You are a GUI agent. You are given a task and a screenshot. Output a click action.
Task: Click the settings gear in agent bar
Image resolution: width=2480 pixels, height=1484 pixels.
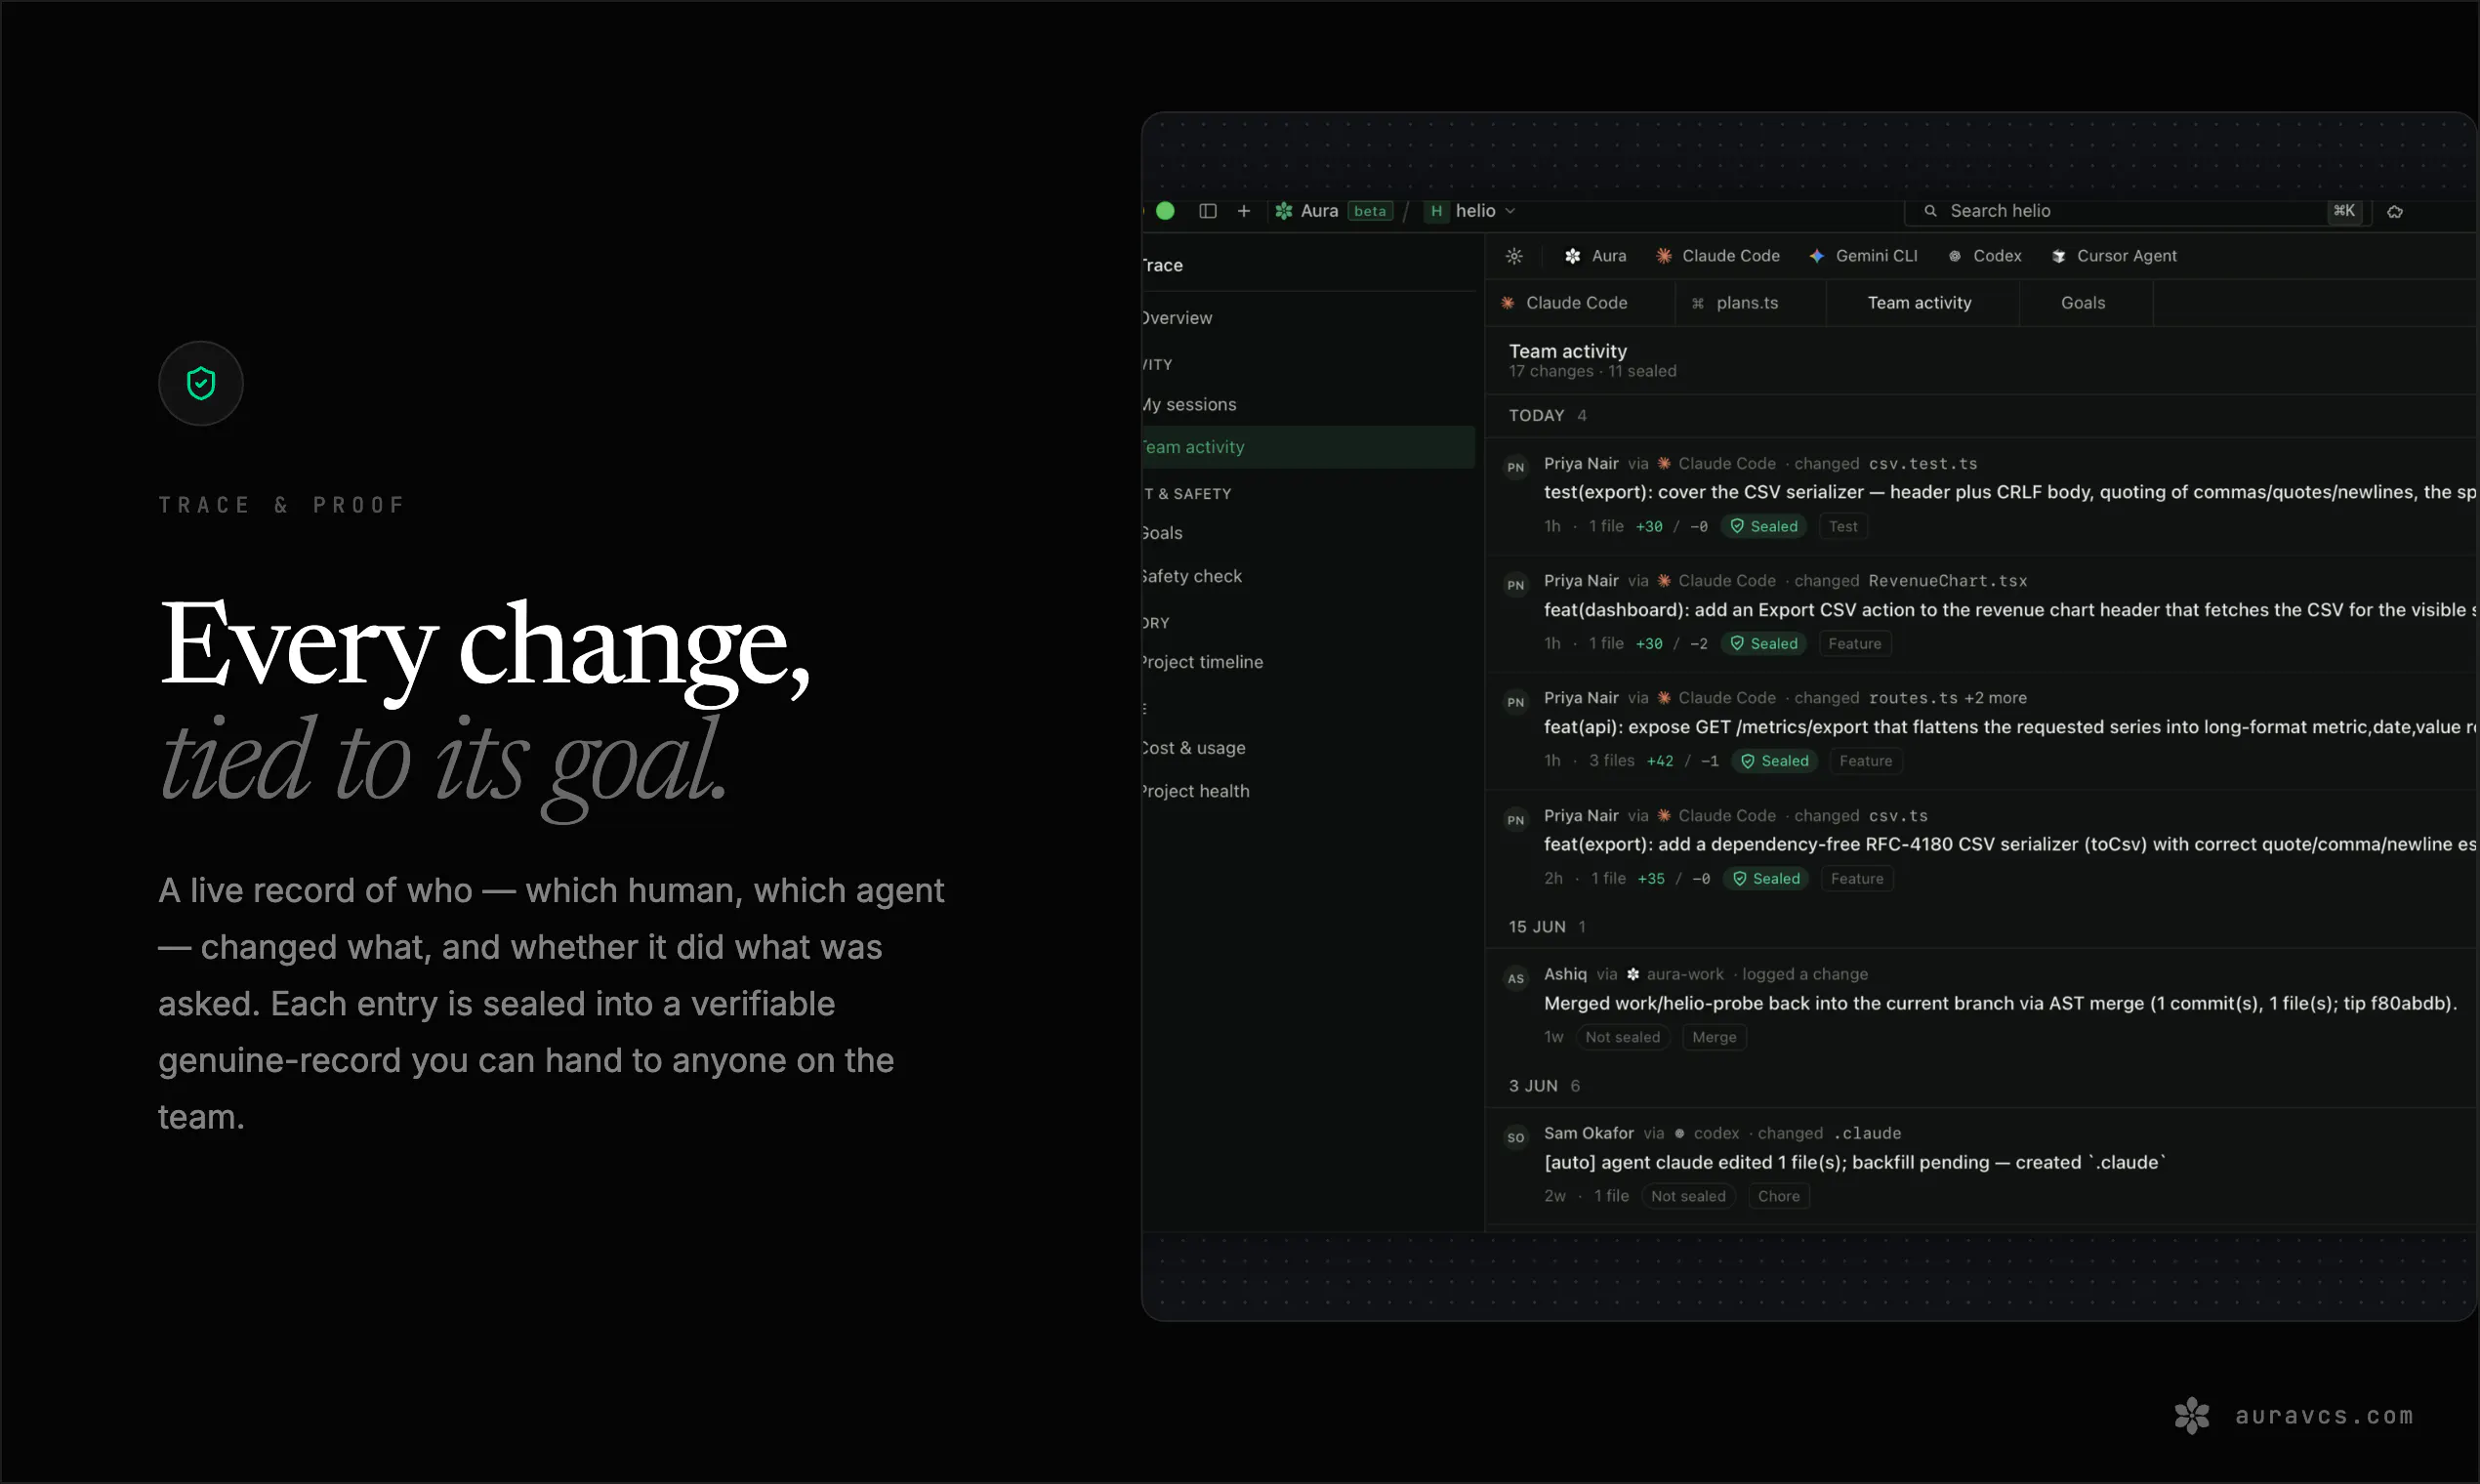[1514, 256]
